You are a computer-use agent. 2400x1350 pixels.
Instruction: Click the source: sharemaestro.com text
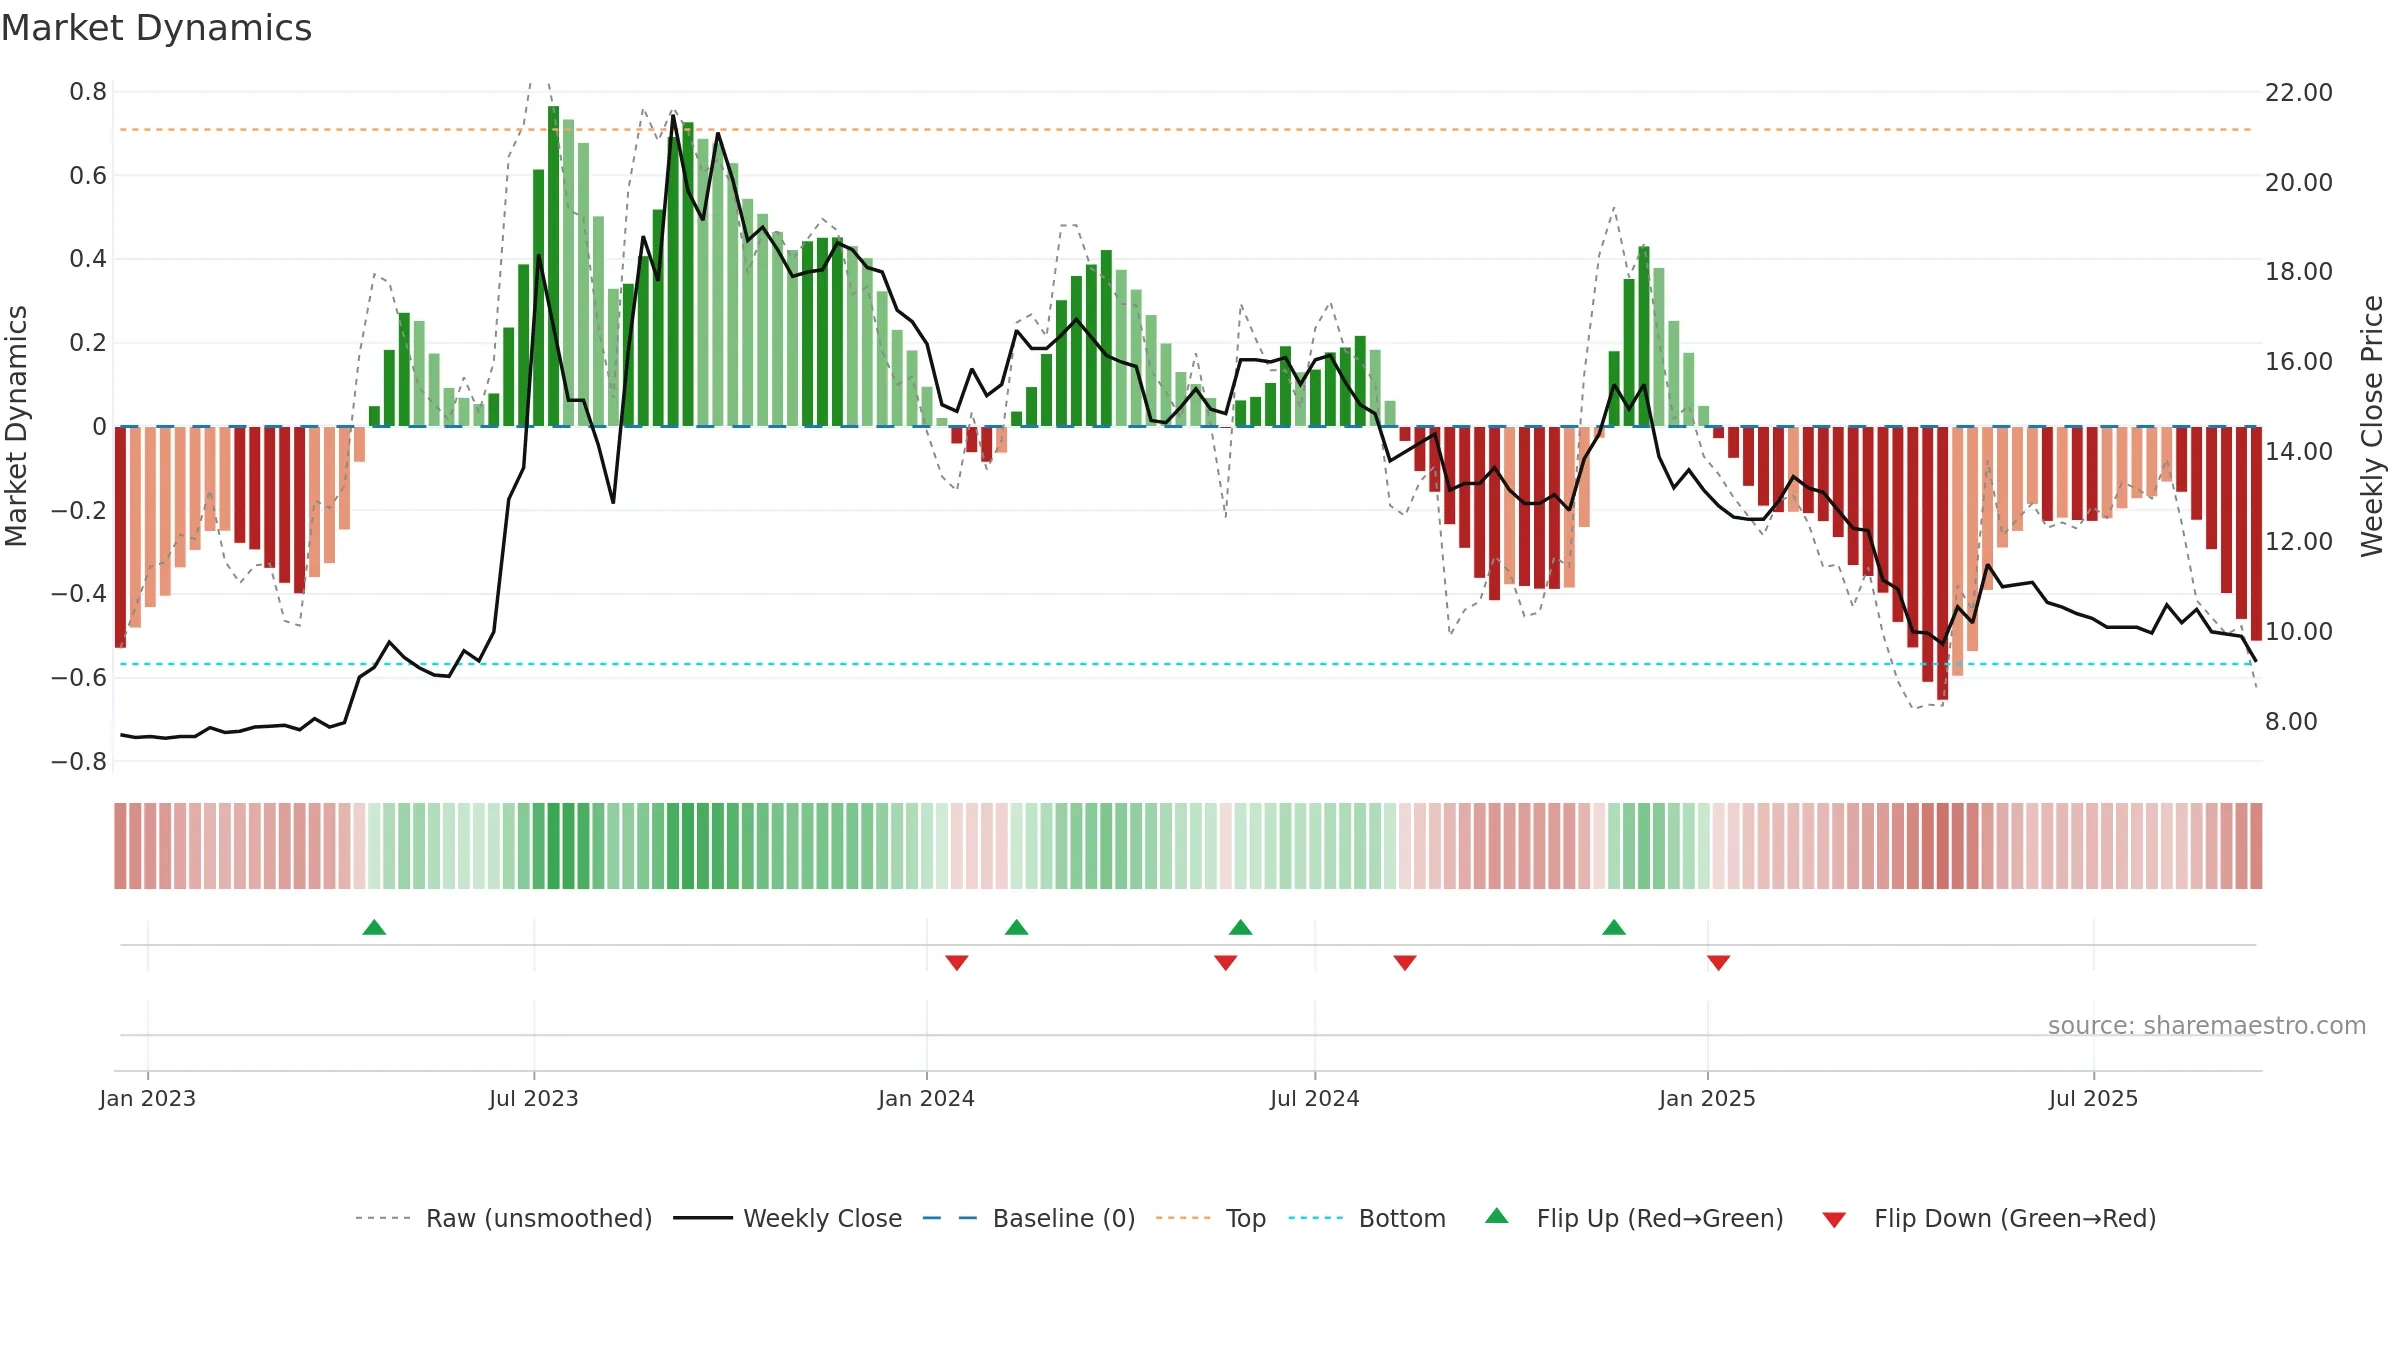click(x=2207, y=1025)
